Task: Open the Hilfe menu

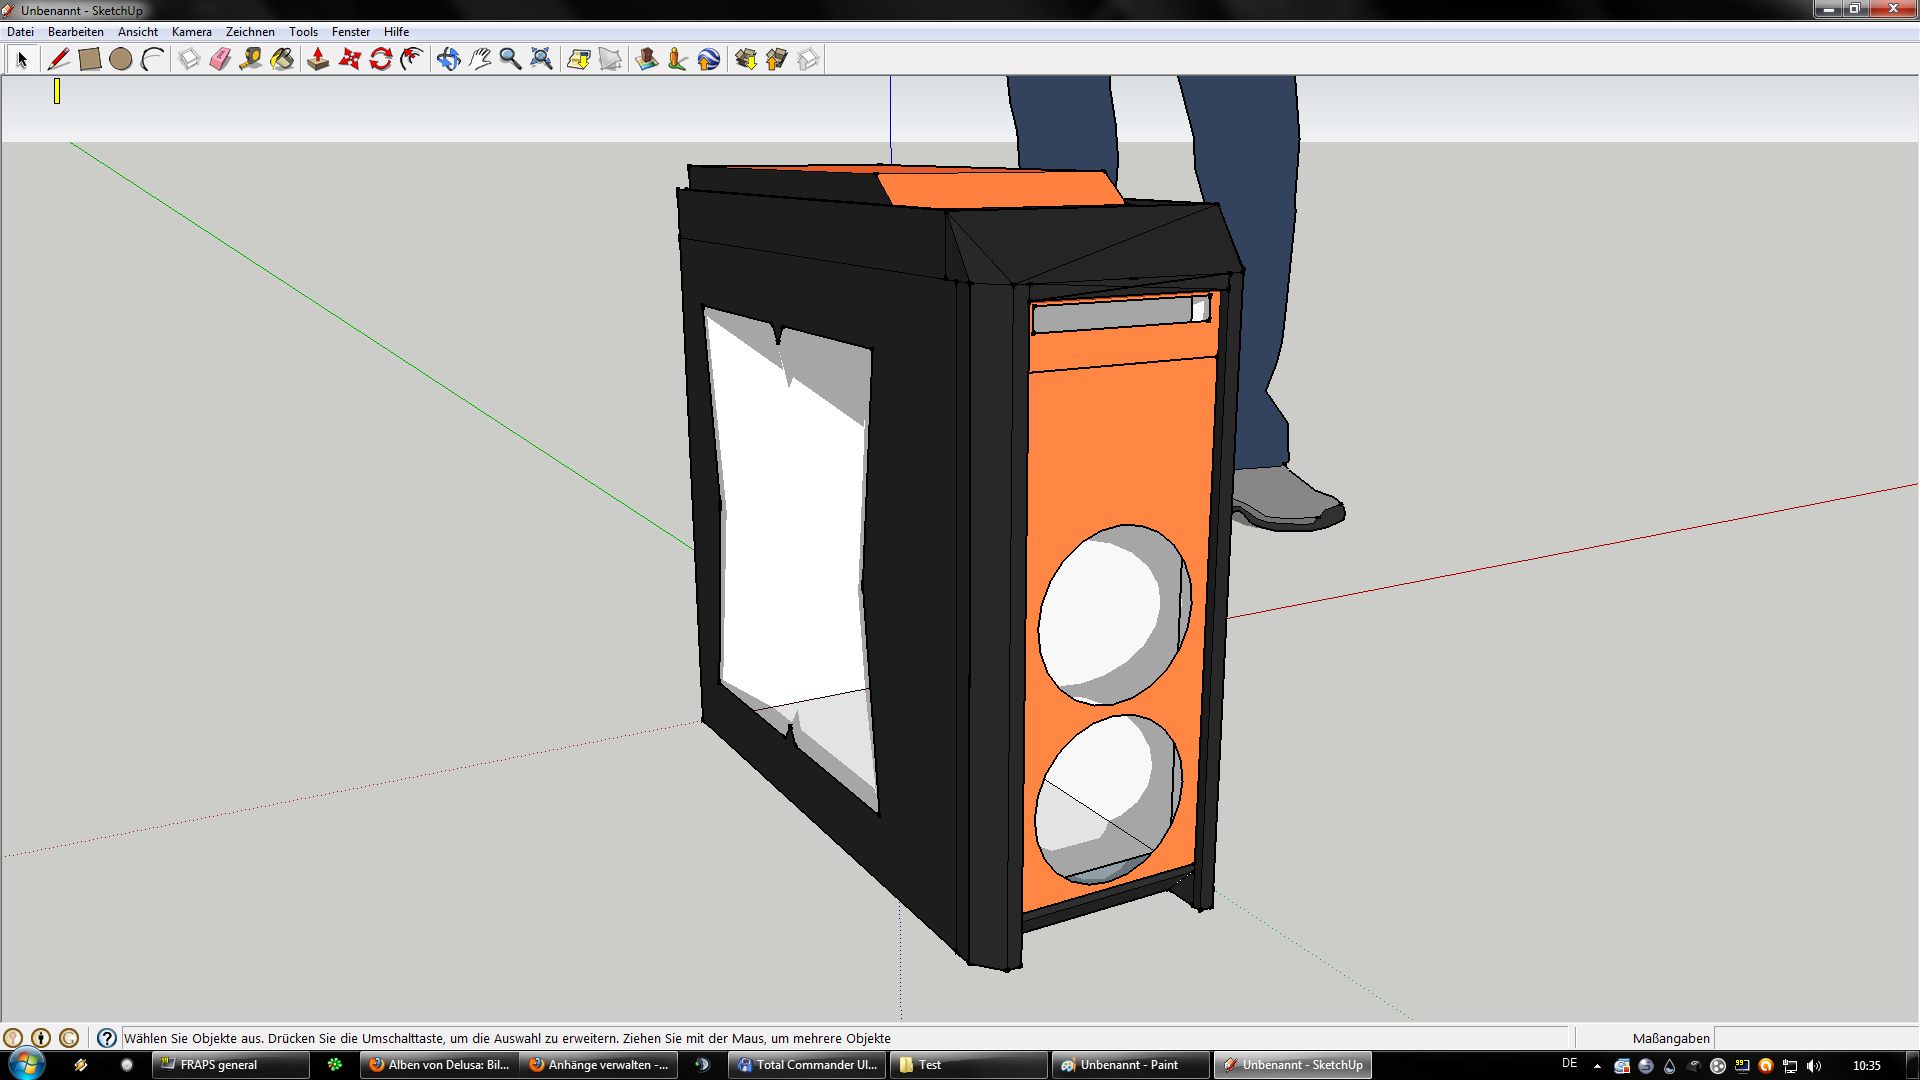Action: (x=396, y=32)
